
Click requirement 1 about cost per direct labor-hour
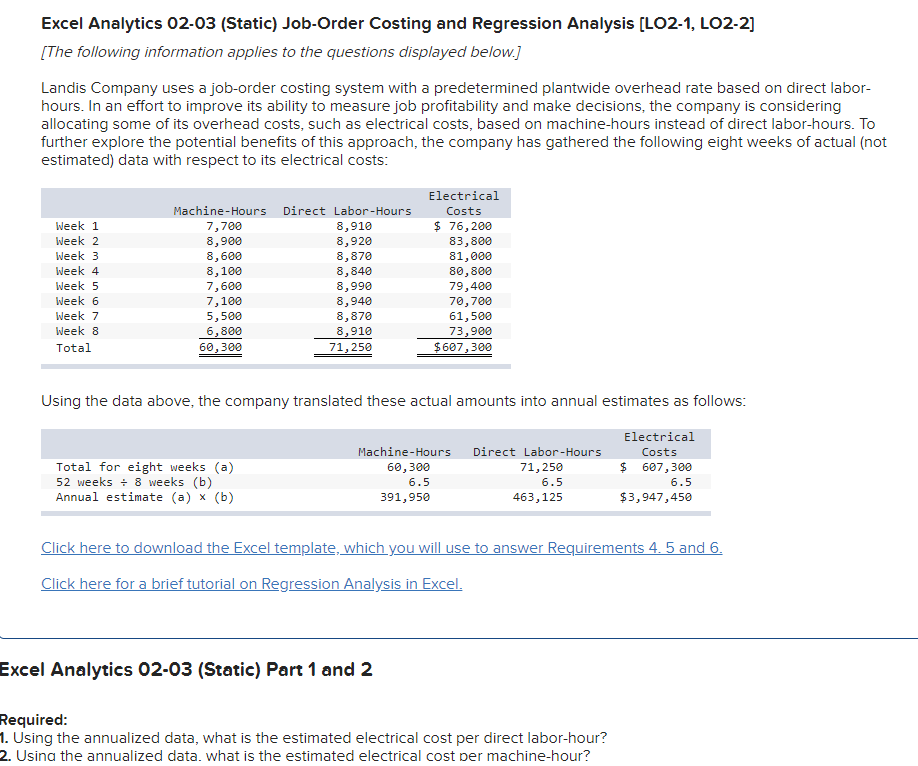click(303, 737)
